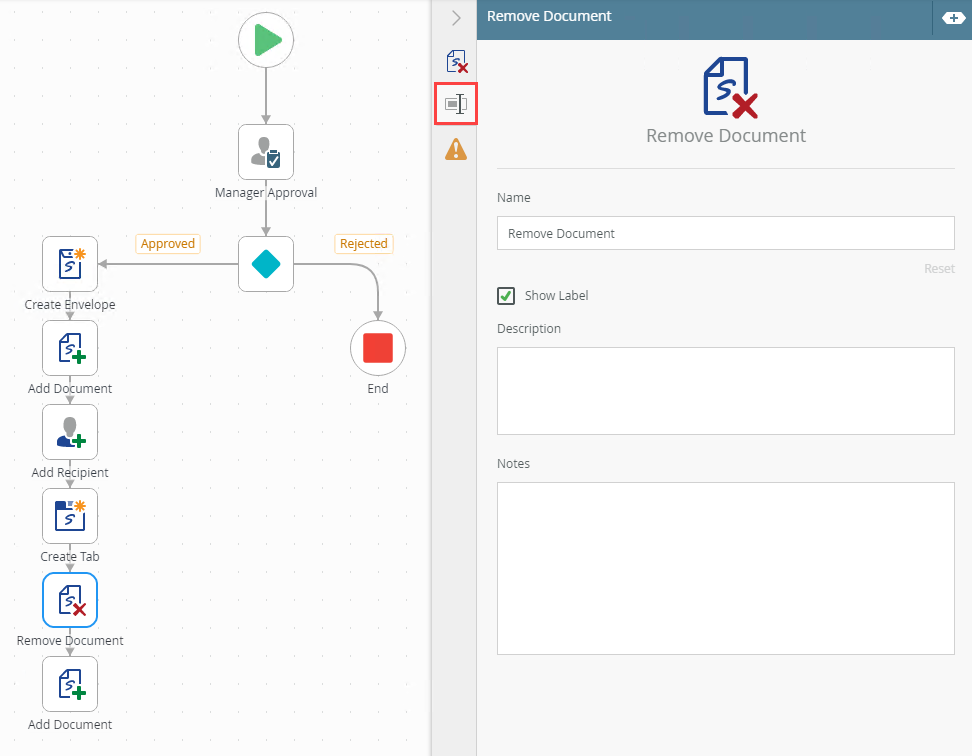Uncheck the Show Label checkbox
972x756 pixels.
point(507,296)
